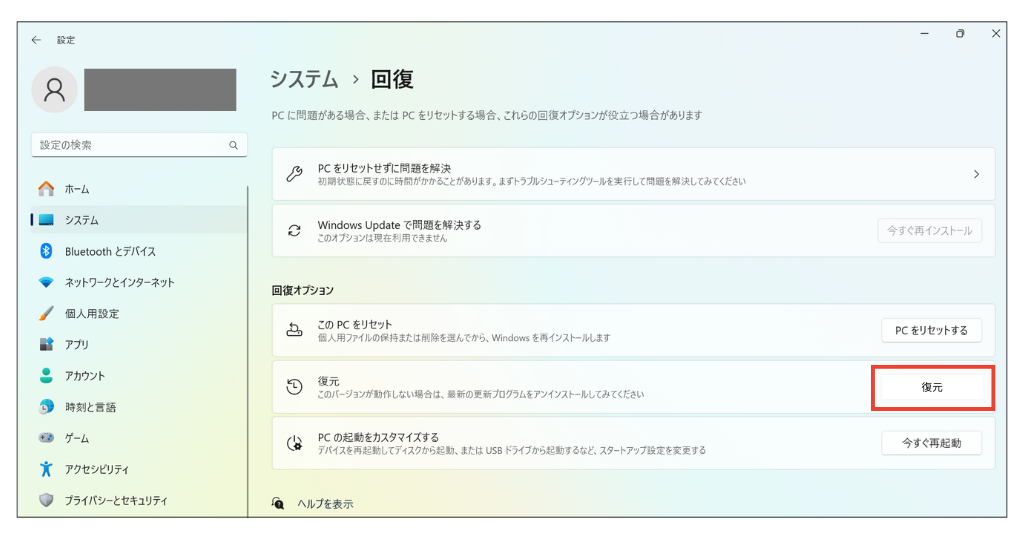Select システム in the sidebar
Screen dimensions: 1024x536
pos(139,220)
